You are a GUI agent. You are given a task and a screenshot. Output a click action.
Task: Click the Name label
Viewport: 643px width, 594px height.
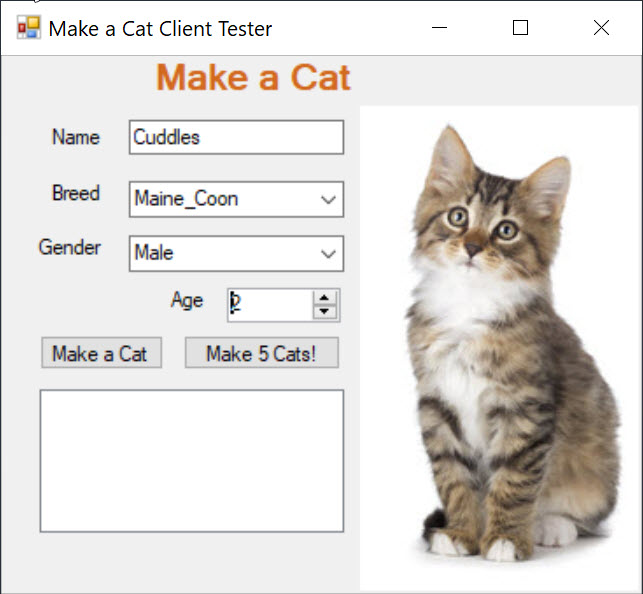pyautogui.click(x=76, y=137)
